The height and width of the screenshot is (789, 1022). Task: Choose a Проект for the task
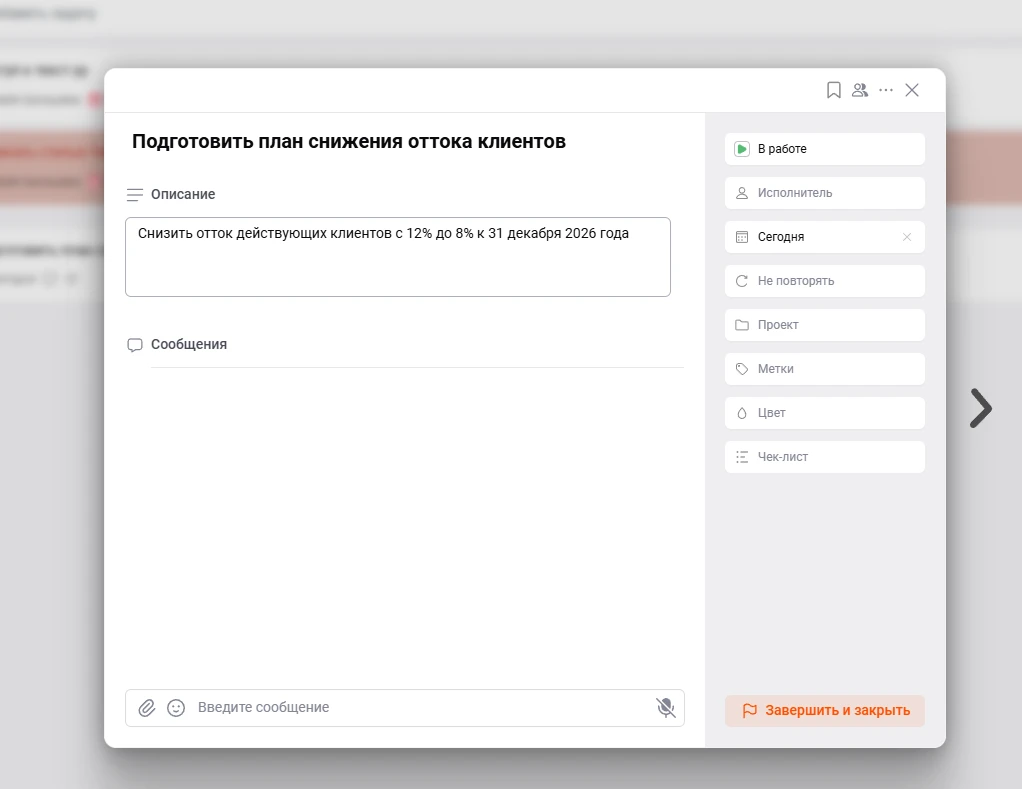[824, 325]
